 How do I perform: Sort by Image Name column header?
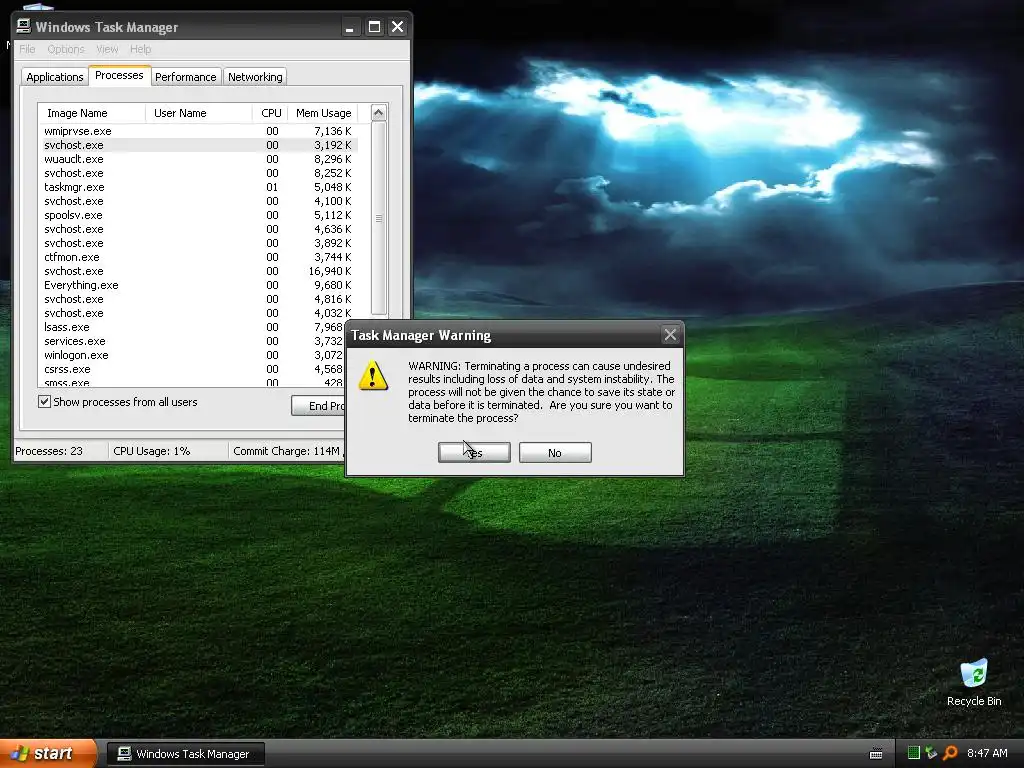(91, 113)
